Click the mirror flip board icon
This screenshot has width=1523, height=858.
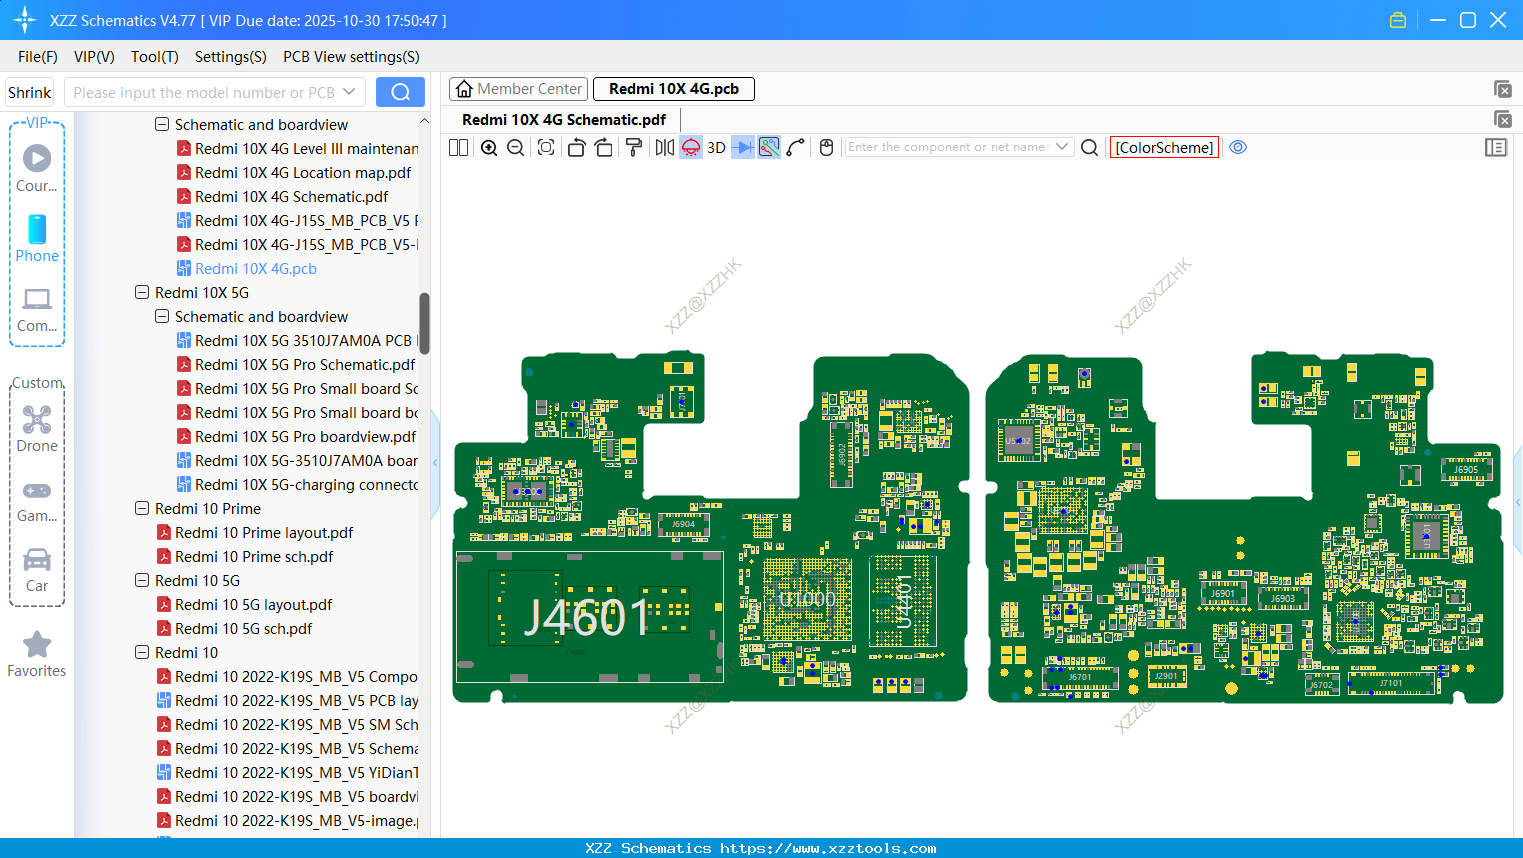click(664, 148)
